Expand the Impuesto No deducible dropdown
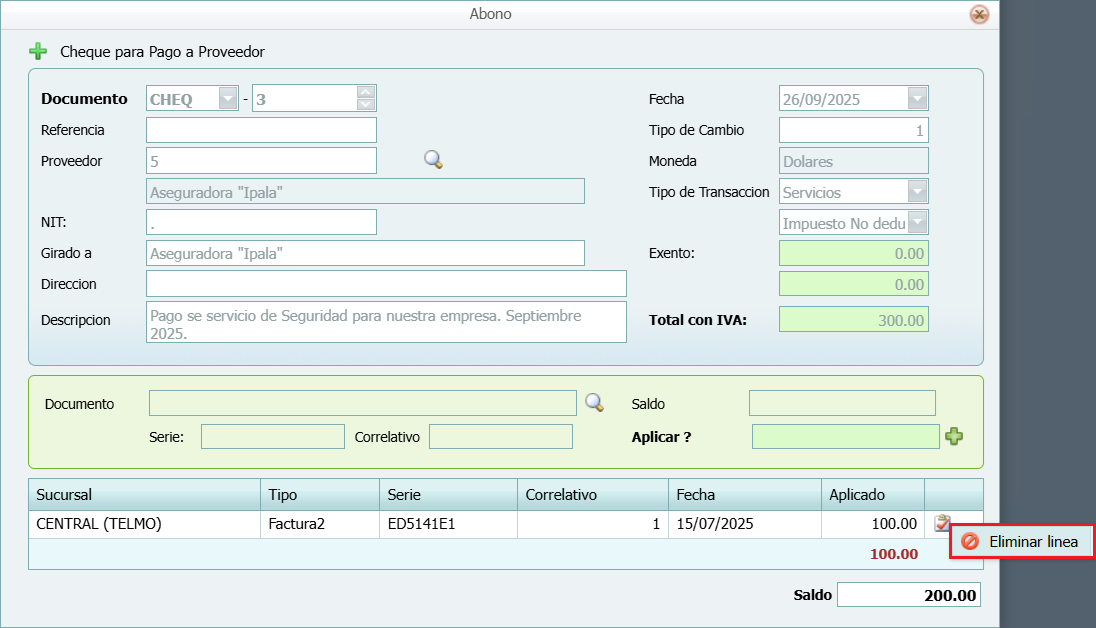The width and height of the screenshot is (1096, 628). tap(917, 223)
